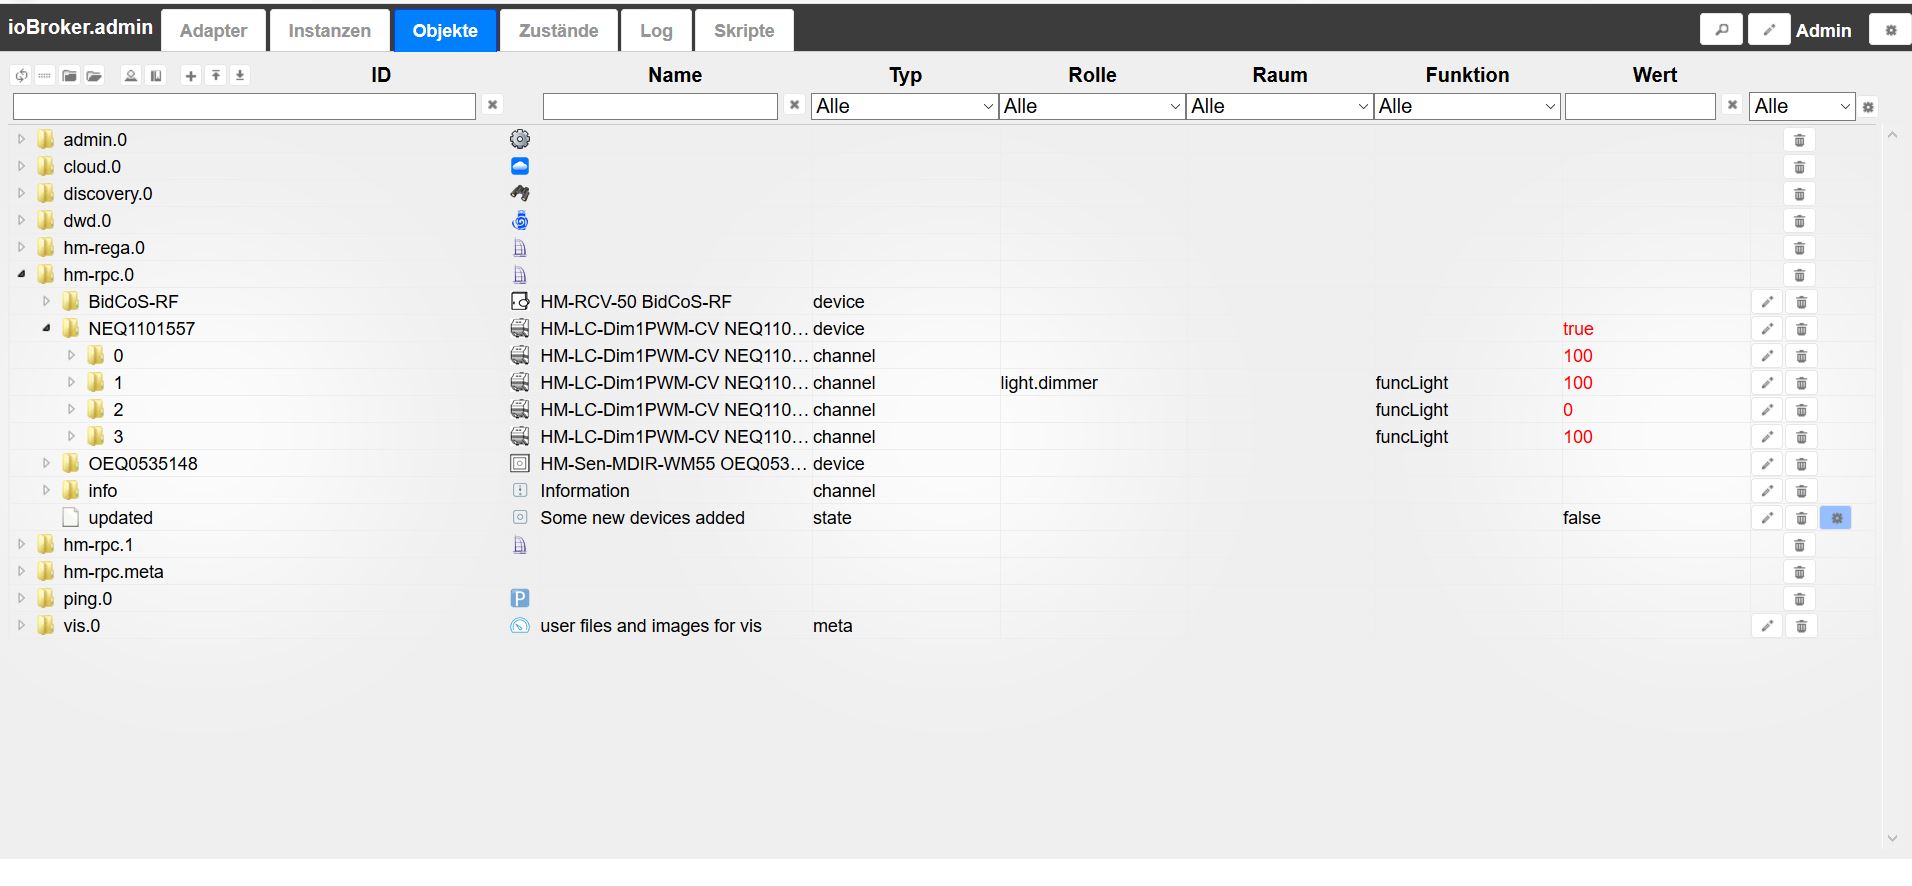Delete the hm-rpc.meta object

pyautogui.click(x=1799, y=572)
